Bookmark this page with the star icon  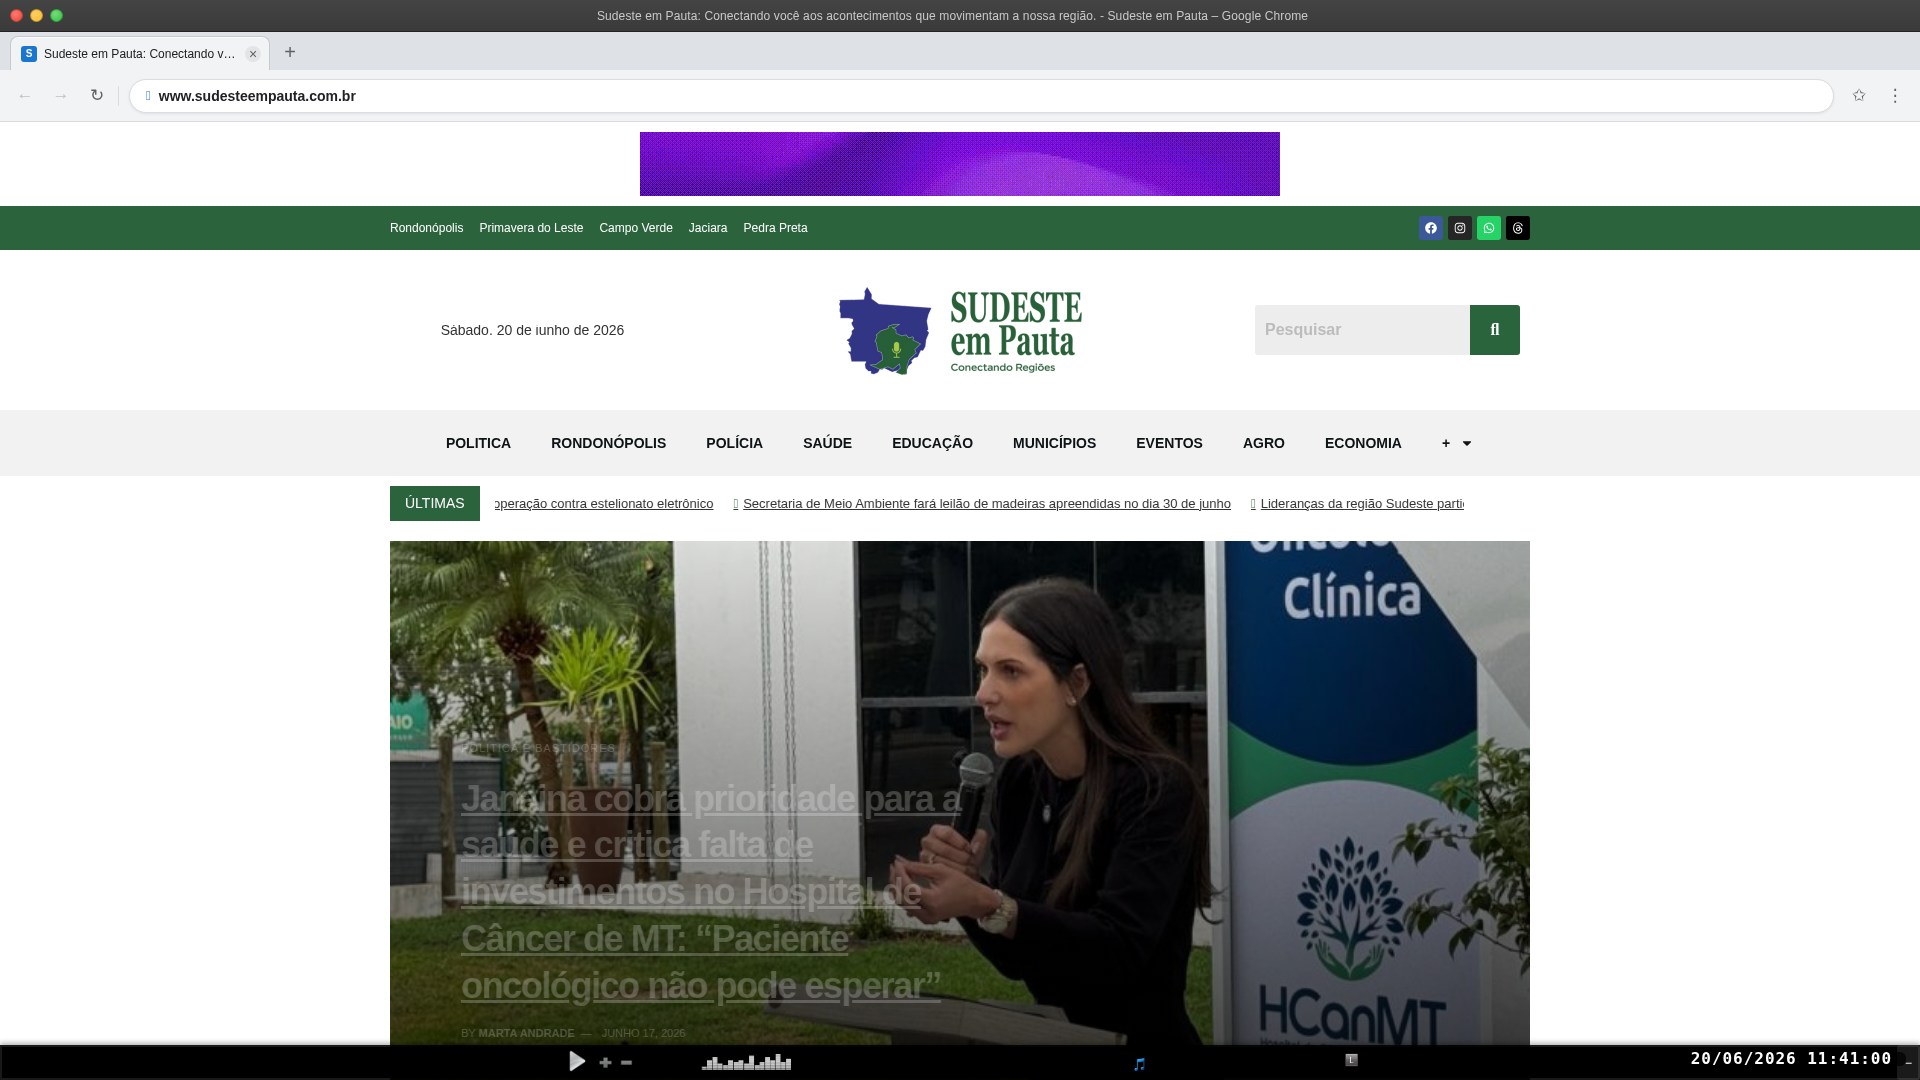point(1859,96)
